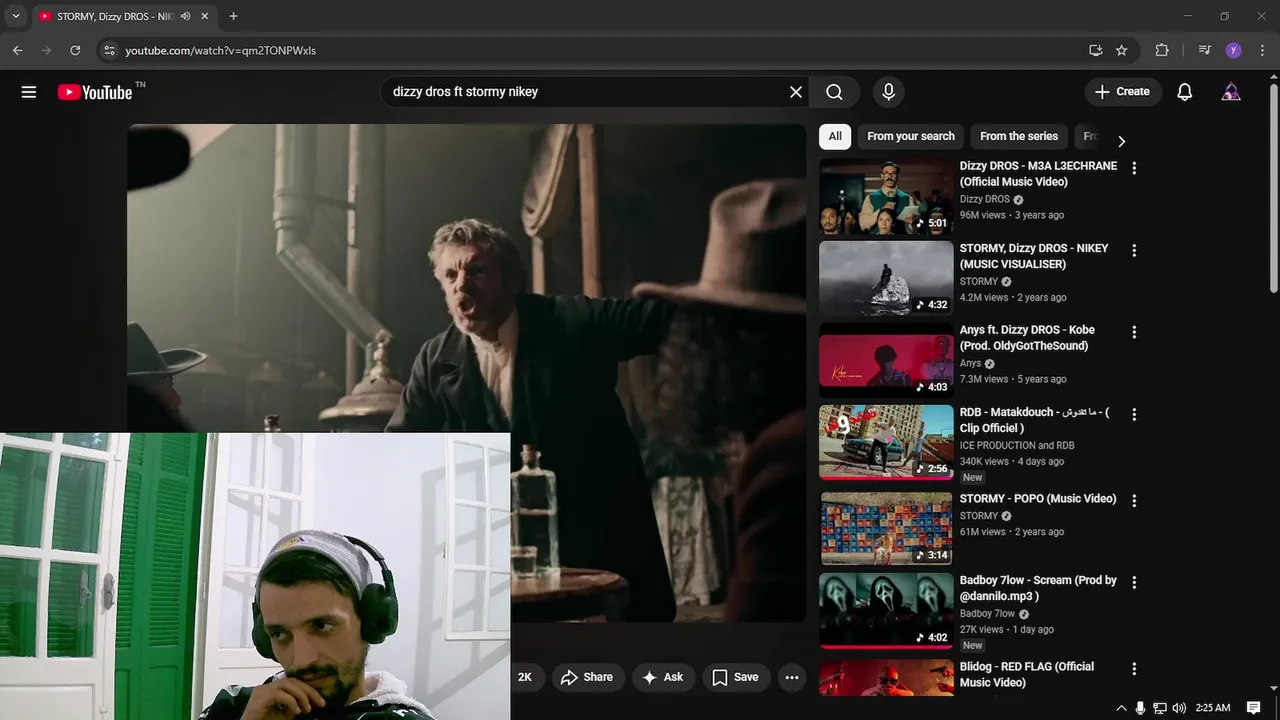The height and width of the screenshot is (720, 1280).
Task: Open options for Badboy 7low Scream
Action: [1134, 582]
